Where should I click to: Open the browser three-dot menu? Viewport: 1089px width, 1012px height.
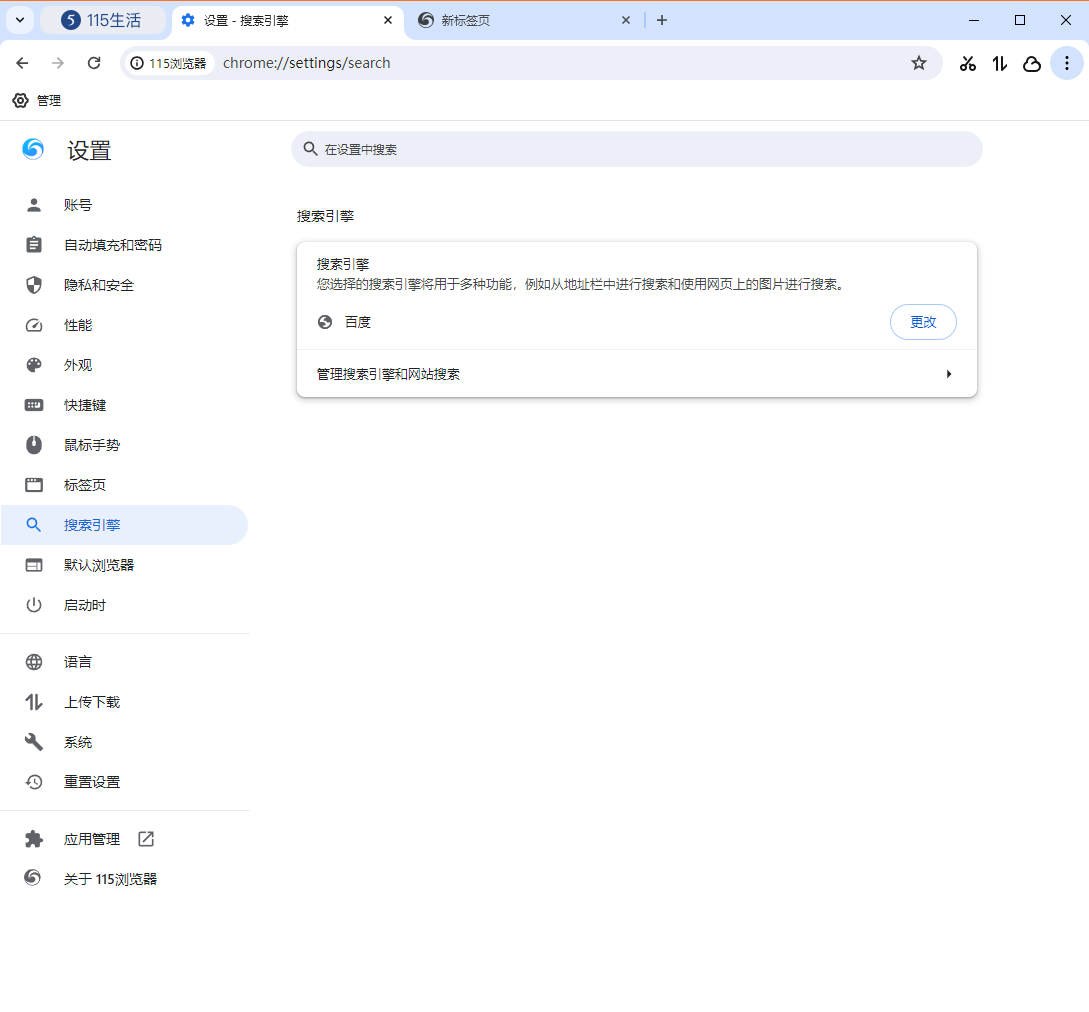pos(1067,63)
